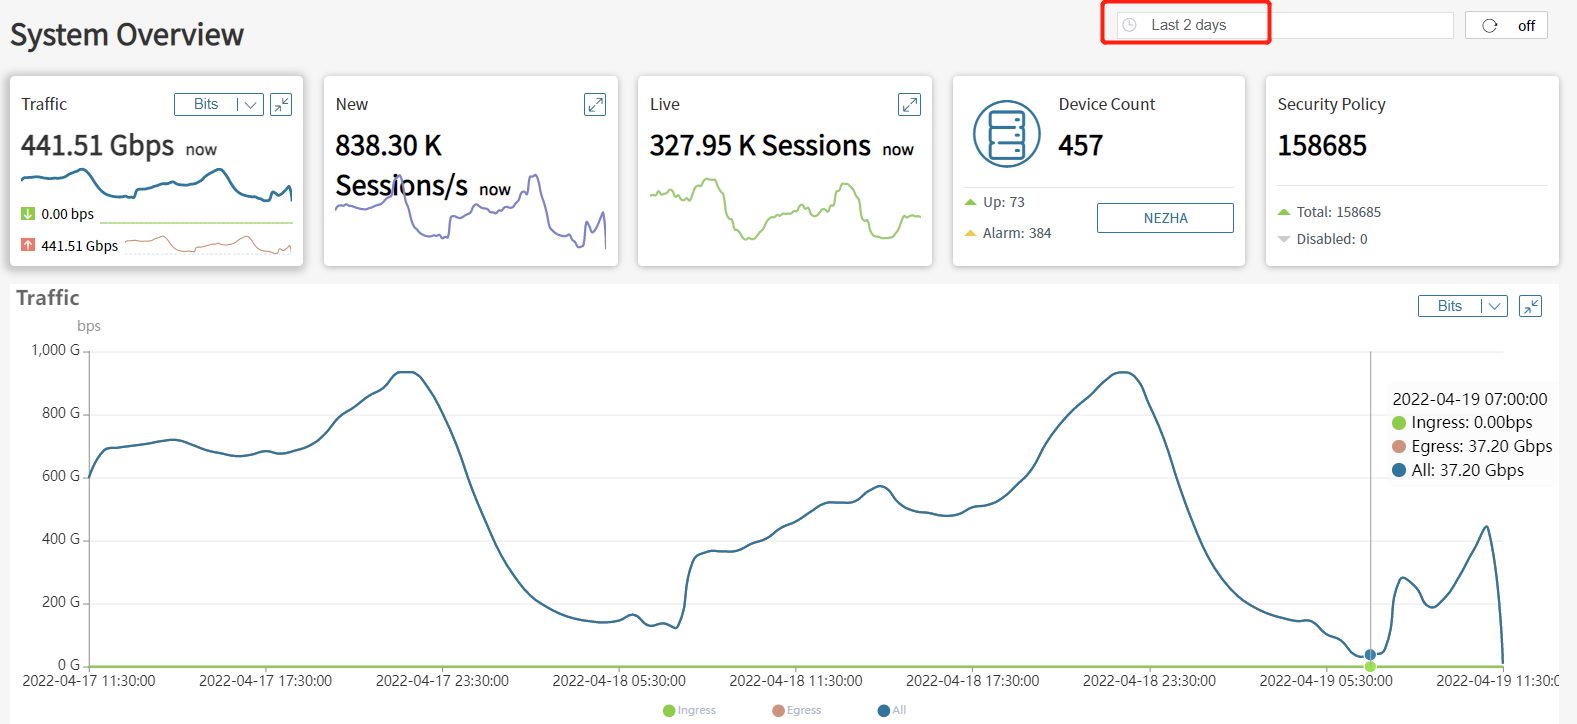The width and height of the screenshot is (1577, 724).
Task: Click the Live sessions green sparkline
Action: click(785, 210)
